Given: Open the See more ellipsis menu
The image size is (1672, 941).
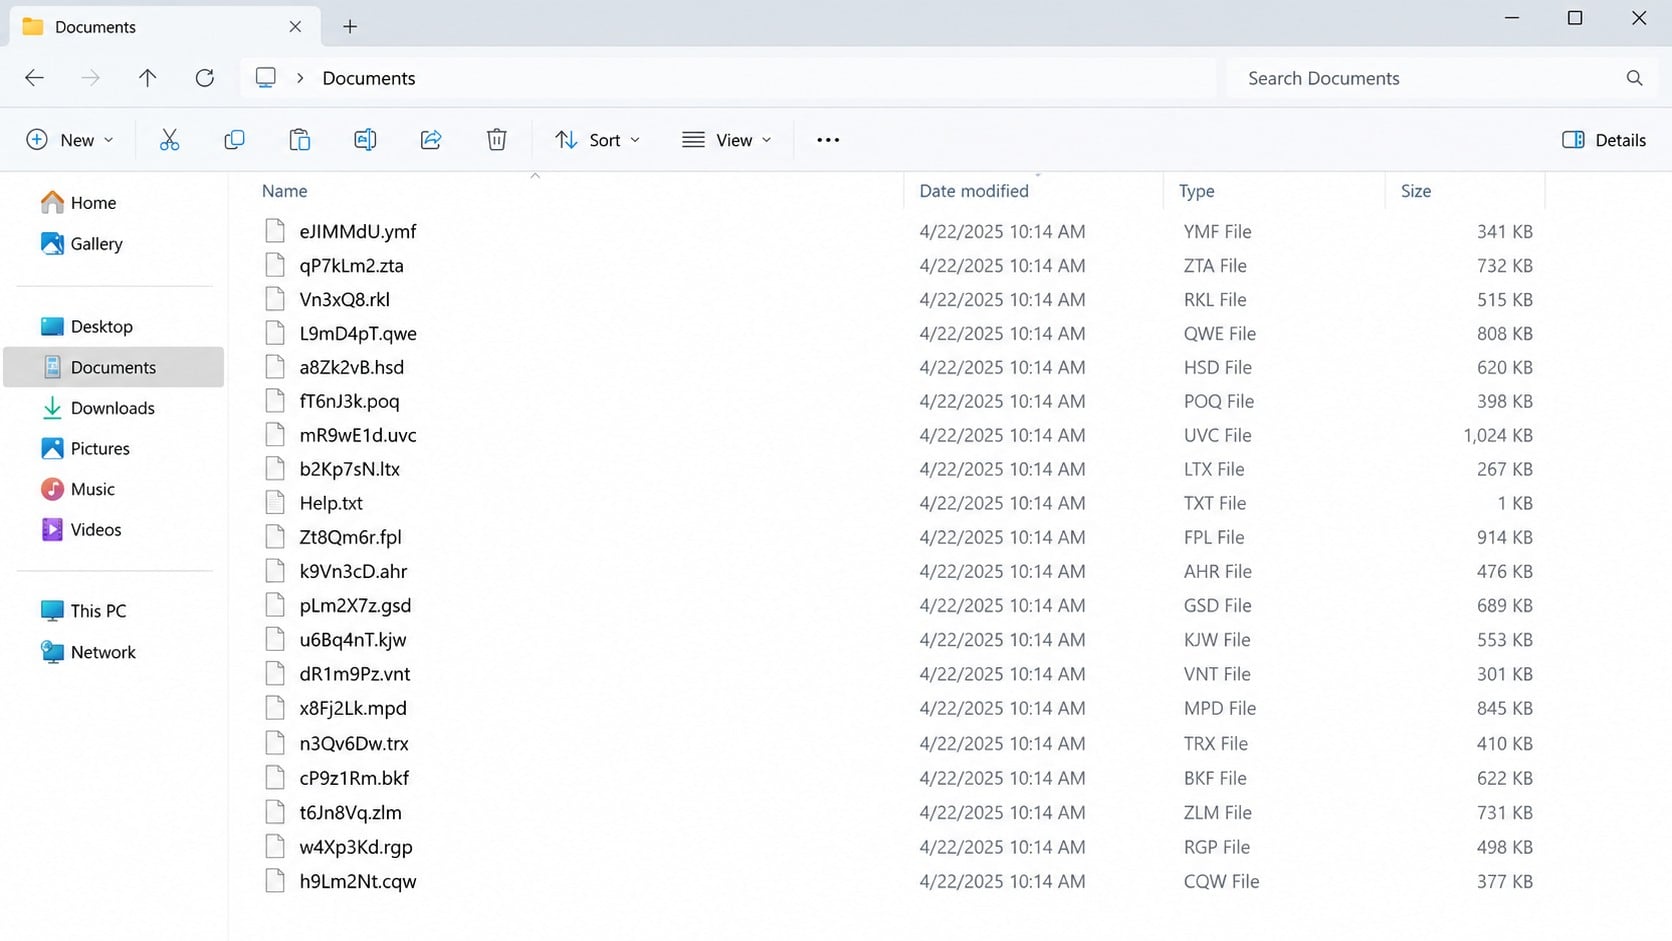Looking at the screenshot, I should coord(828,140).
